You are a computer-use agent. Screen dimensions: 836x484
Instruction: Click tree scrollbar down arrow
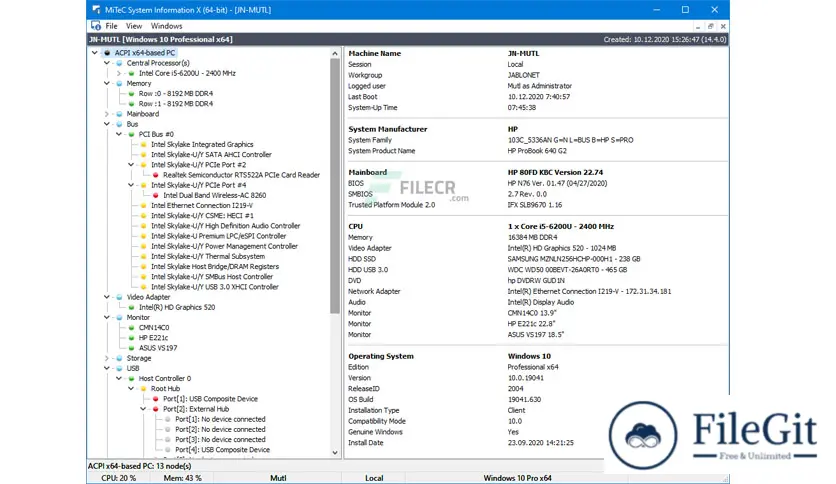pyautogui.click(x=335, y=453)
